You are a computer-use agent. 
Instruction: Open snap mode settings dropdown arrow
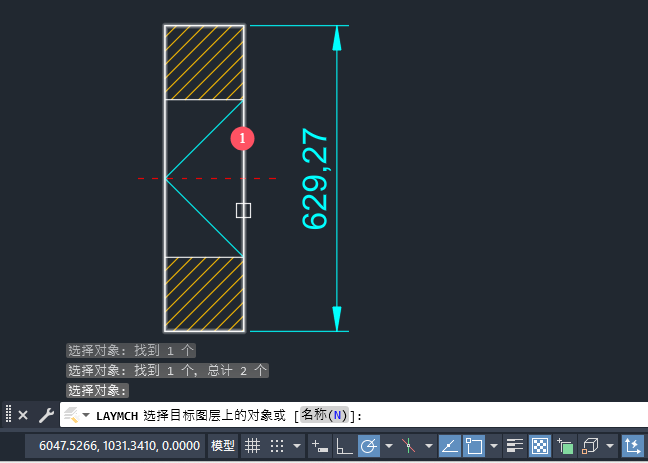(x=297, y=446)
